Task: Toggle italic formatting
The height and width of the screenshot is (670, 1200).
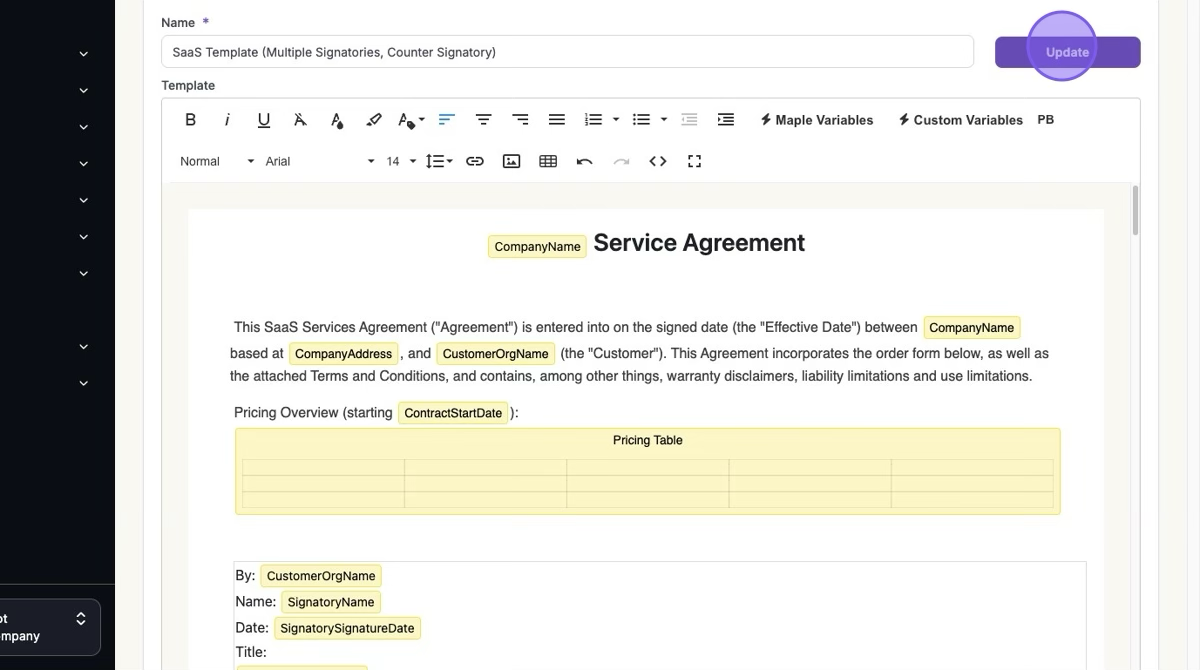Action: [227, 120]
